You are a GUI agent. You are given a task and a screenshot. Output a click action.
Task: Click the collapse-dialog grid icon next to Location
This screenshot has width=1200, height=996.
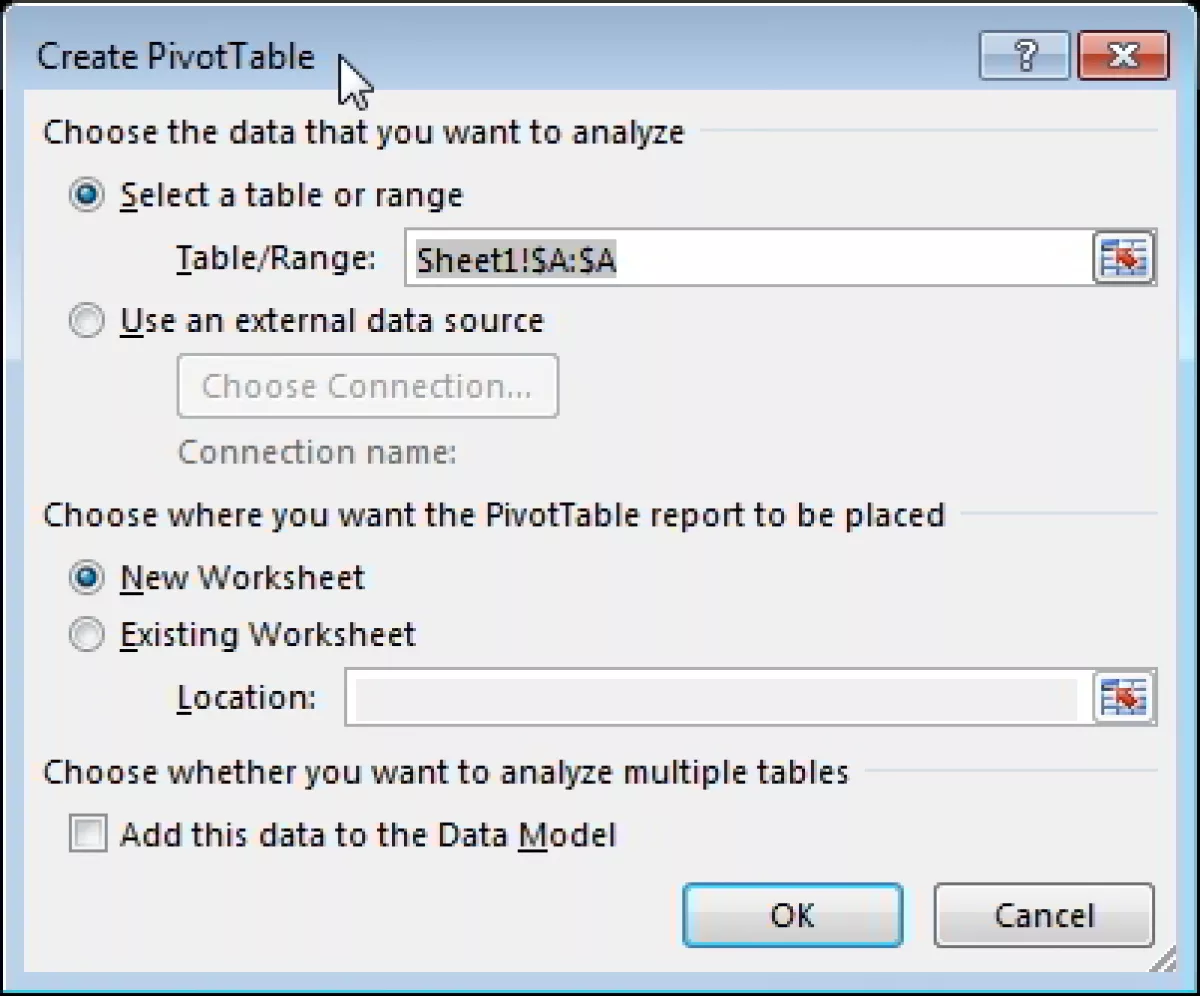point(1124,698)
